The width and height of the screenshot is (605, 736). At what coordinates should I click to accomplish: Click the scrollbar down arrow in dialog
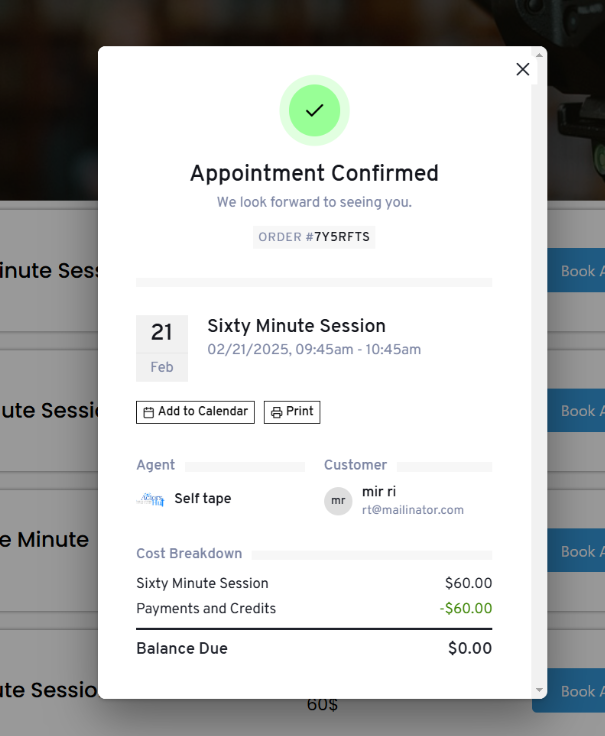point(539,690)
